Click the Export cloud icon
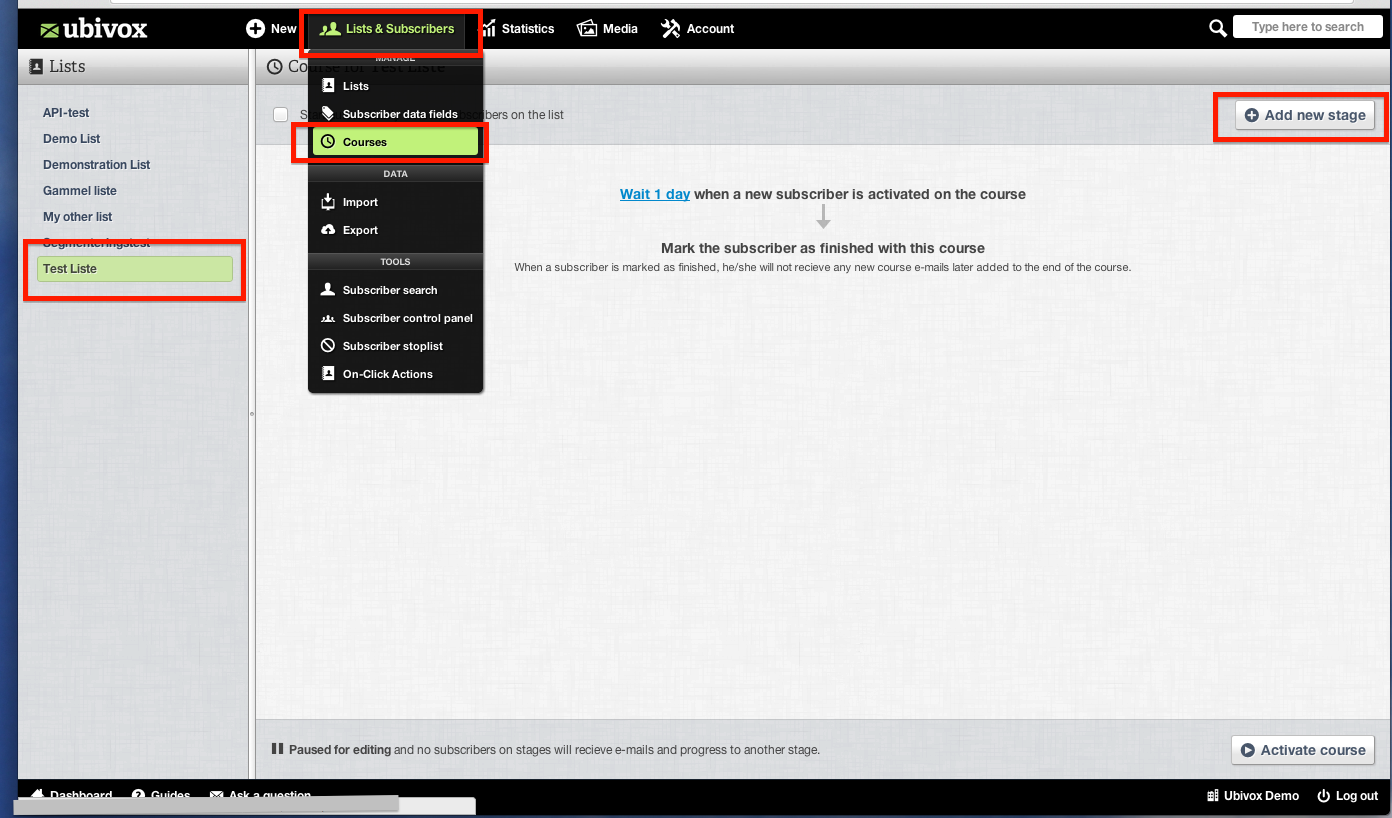The height and width of the screenshot is (818, 1392). tap(328, 230)
